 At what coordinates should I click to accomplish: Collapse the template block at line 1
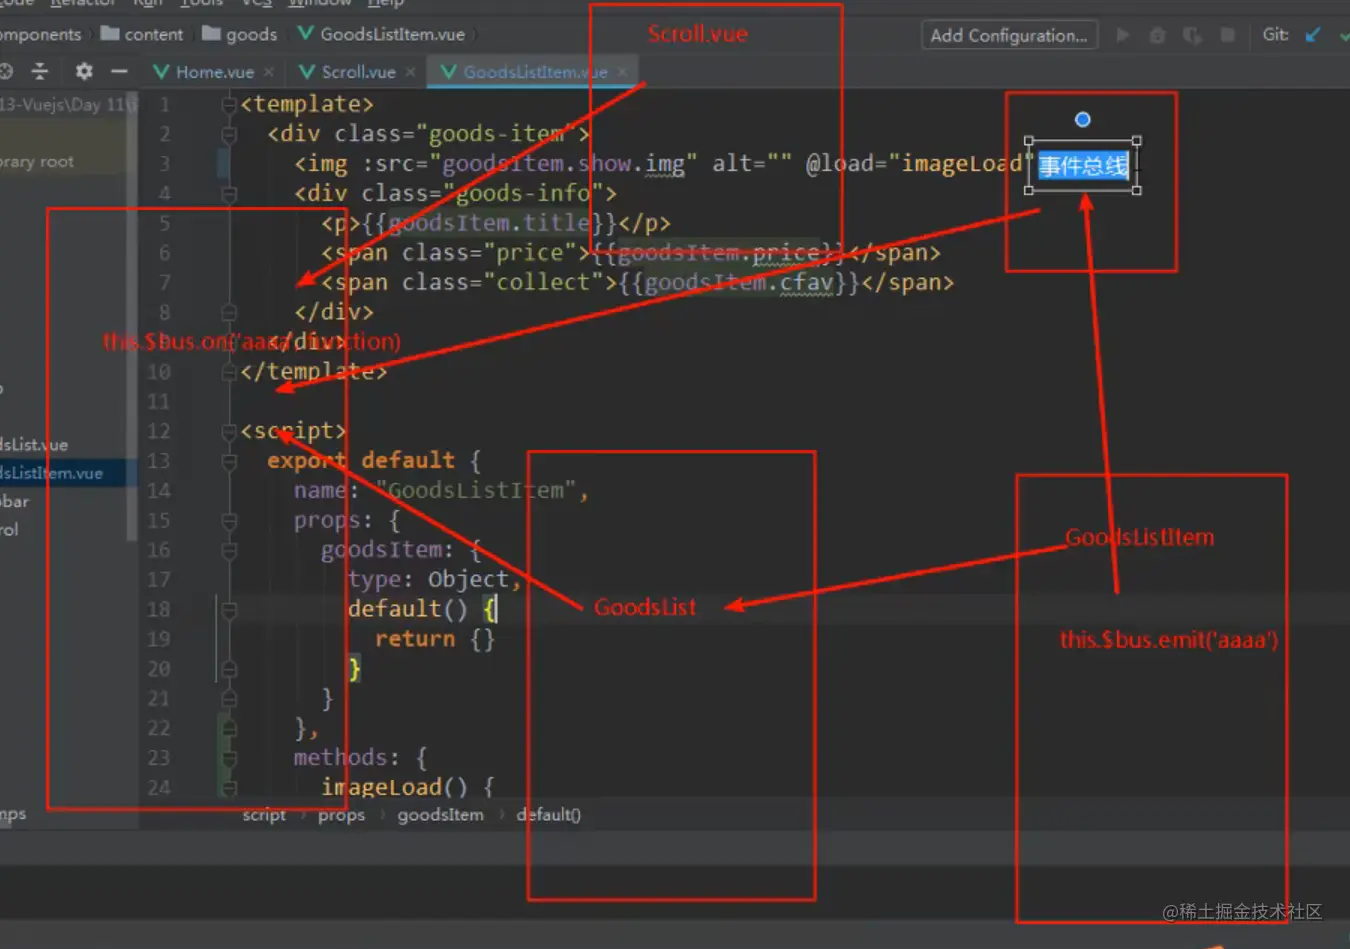229,104
